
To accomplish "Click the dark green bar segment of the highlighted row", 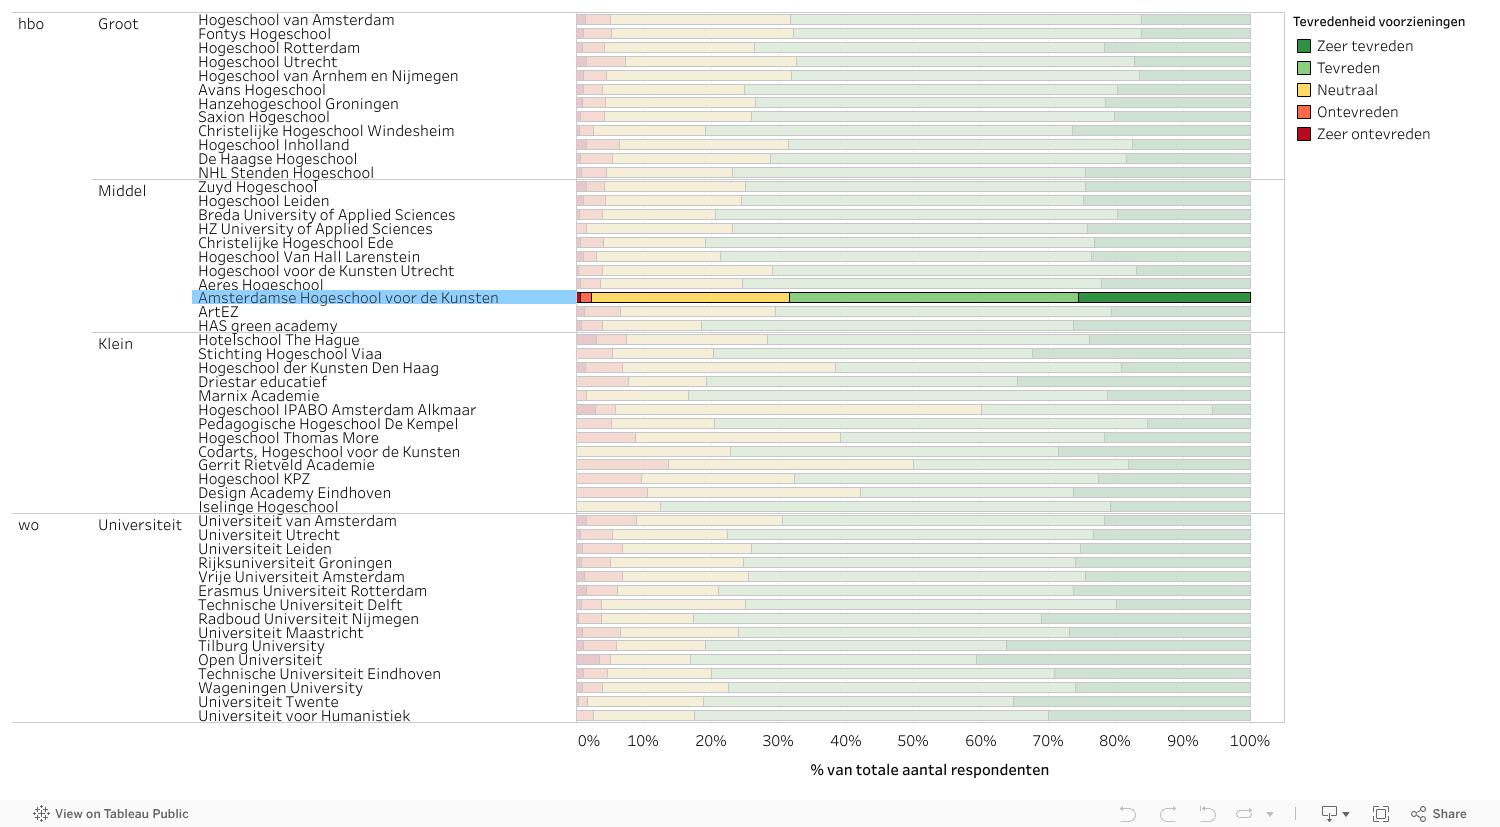I will click(x=1164, y=298).
